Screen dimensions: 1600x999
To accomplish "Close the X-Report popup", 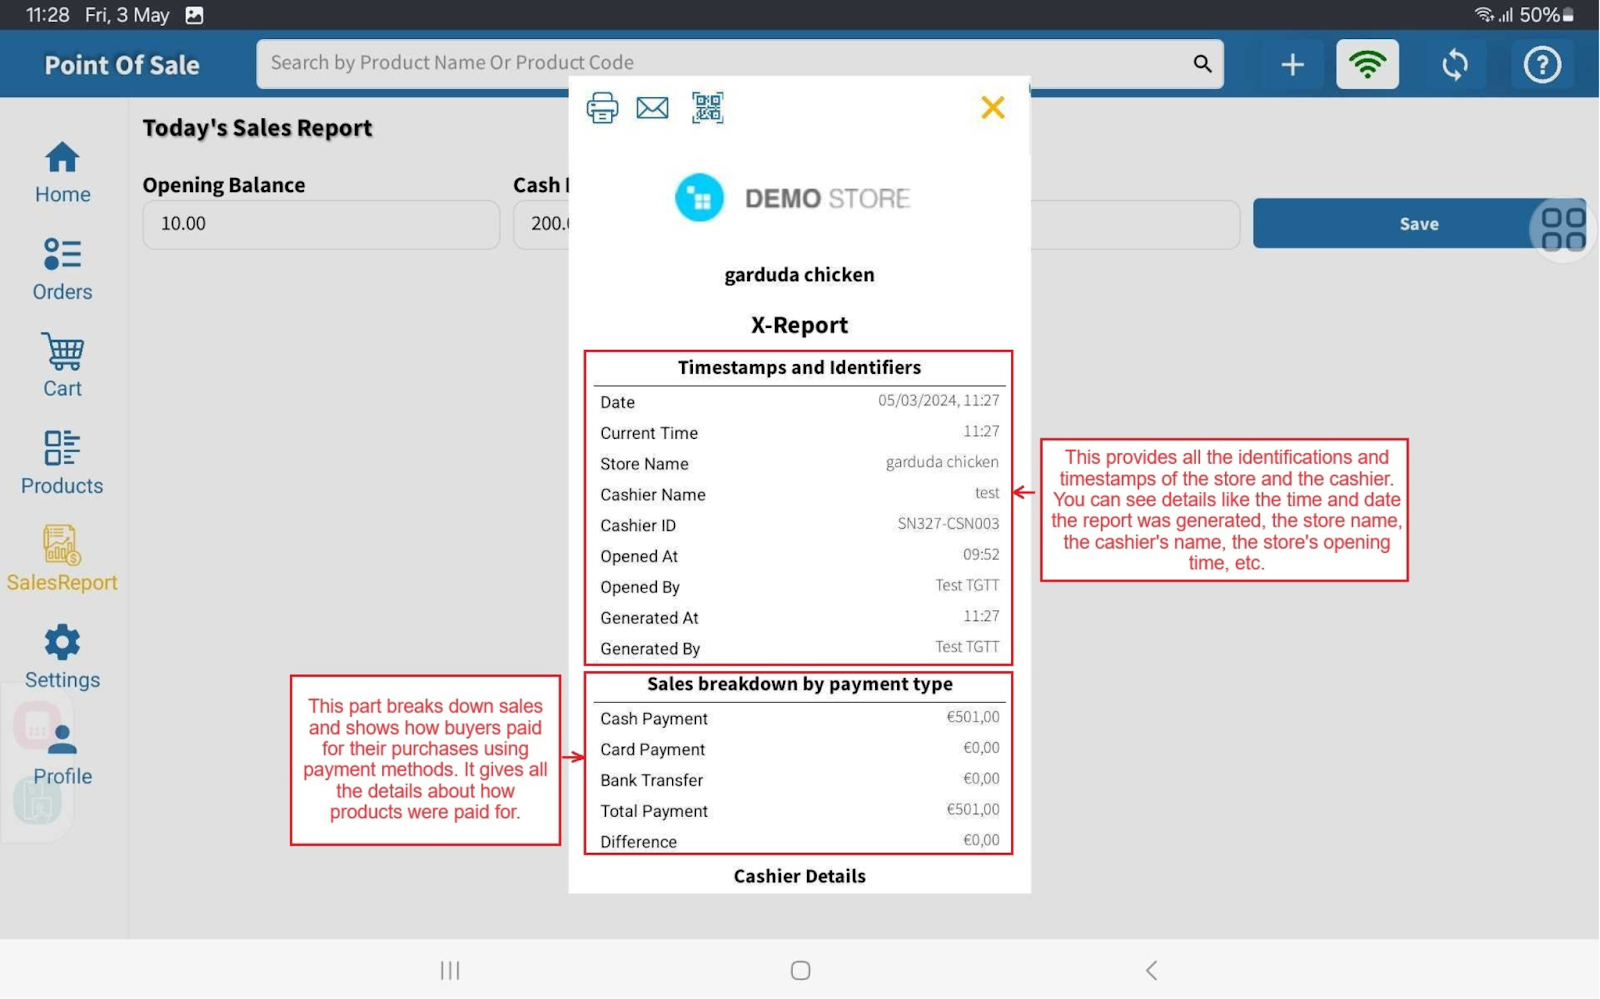I will click(x=992, y=108).
